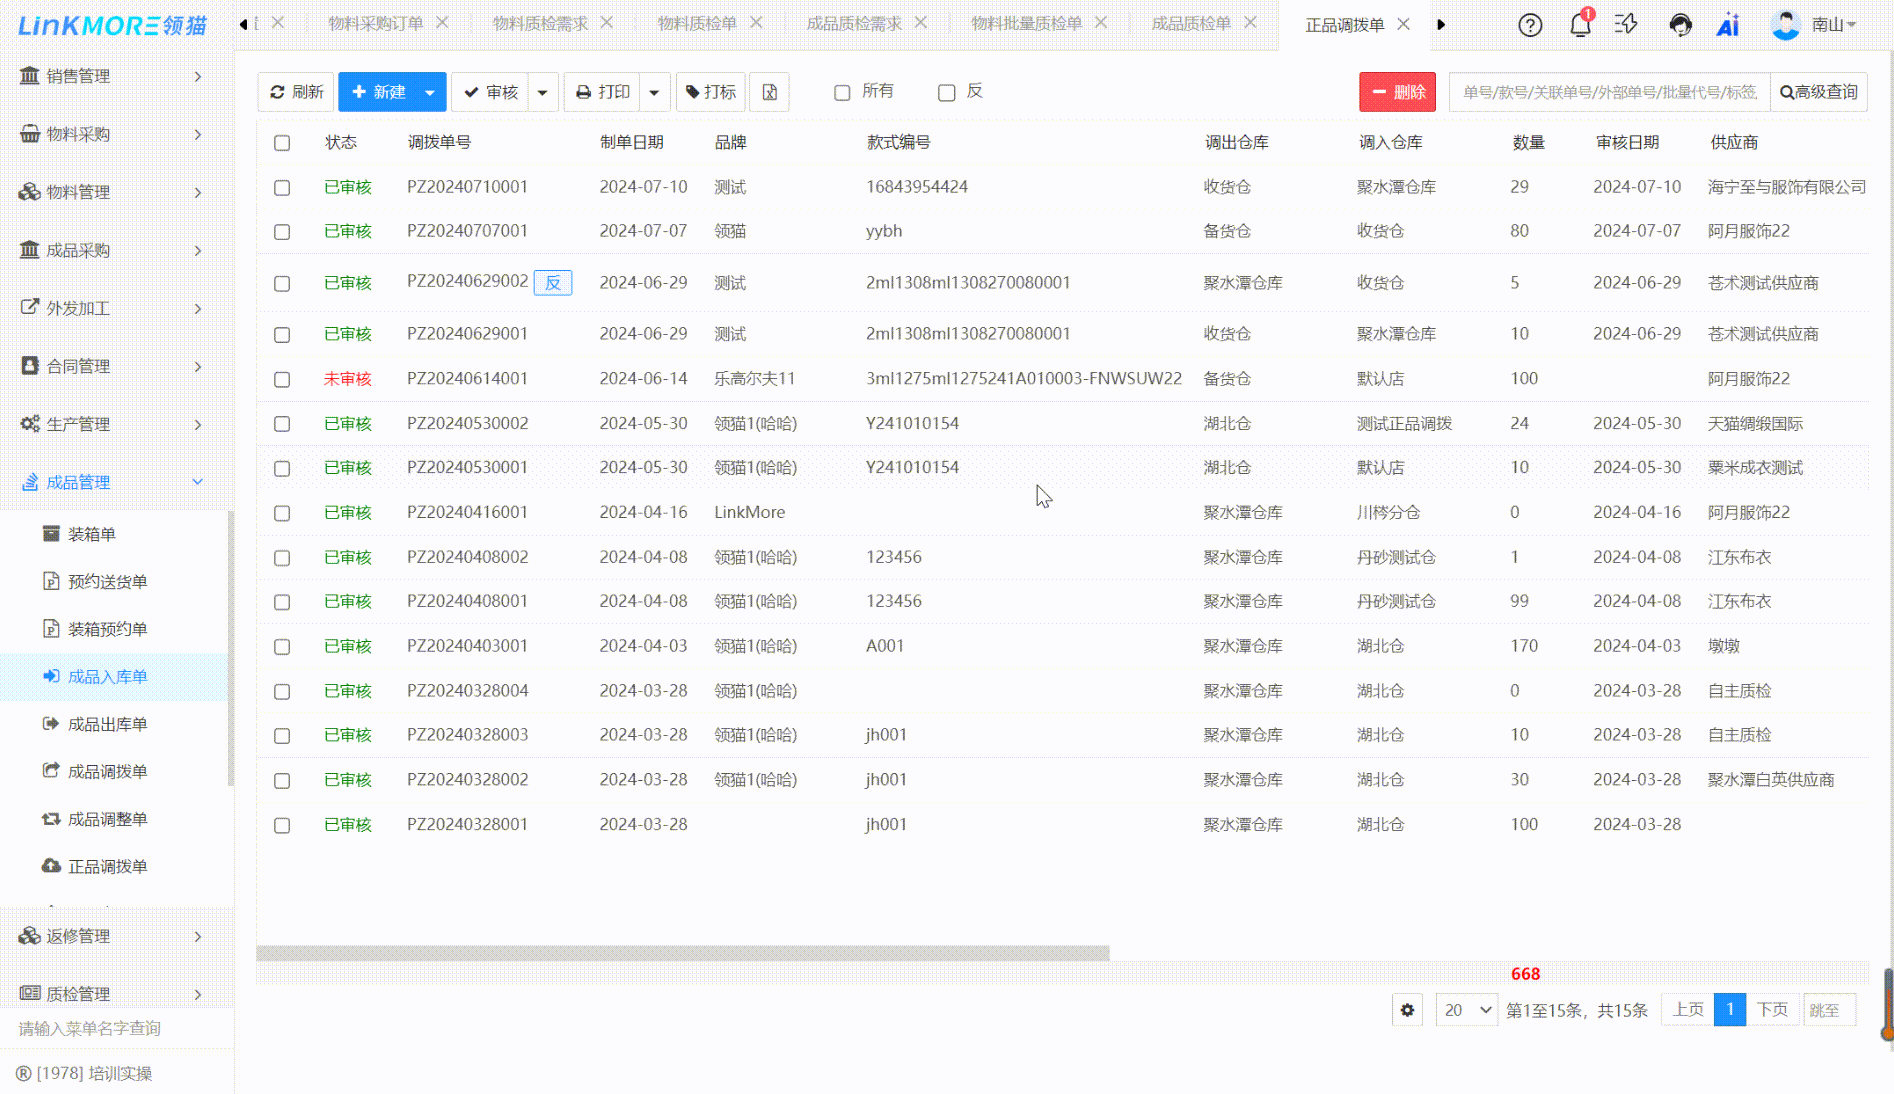Switch to the 物料采购订单 tab
Image resolution: width=1894 pixels, height=1094 pixels.
pyautogui.click(x=376, y=23)
